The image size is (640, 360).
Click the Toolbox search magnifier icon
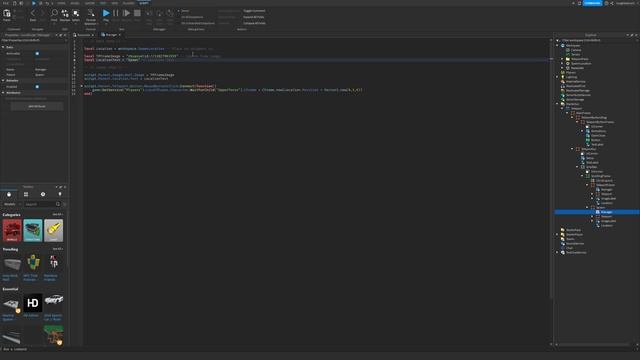pyautogui.click(x=58, y=204)
